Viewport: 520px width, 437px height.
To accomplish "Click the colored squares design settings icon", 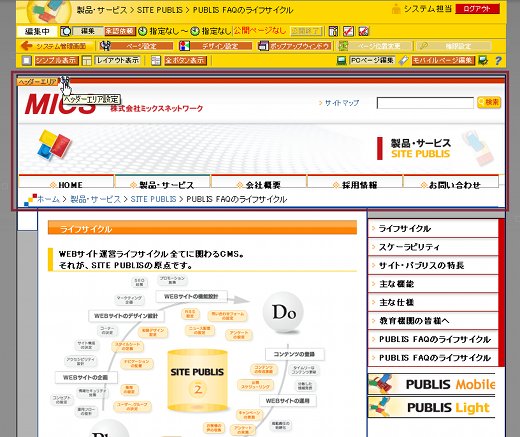I will pyautogui.click(x=184, y=46).
